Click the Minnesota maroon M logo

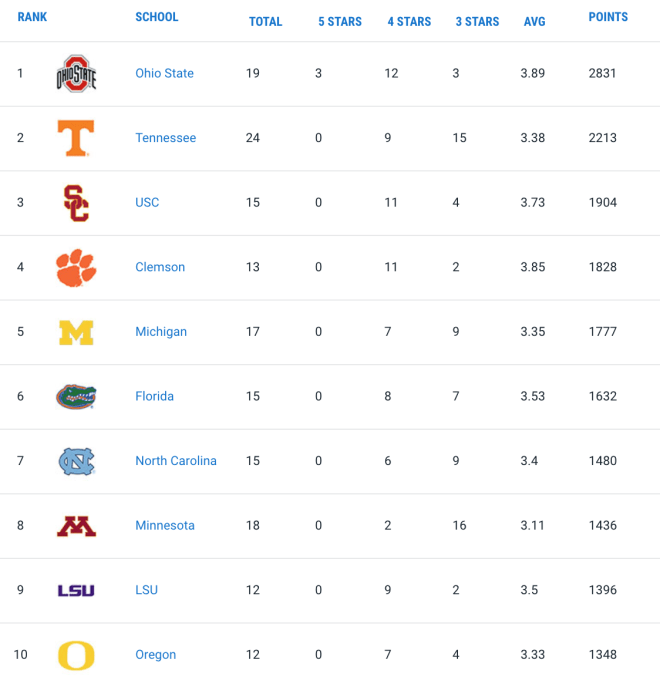click(x=76, y=526)
